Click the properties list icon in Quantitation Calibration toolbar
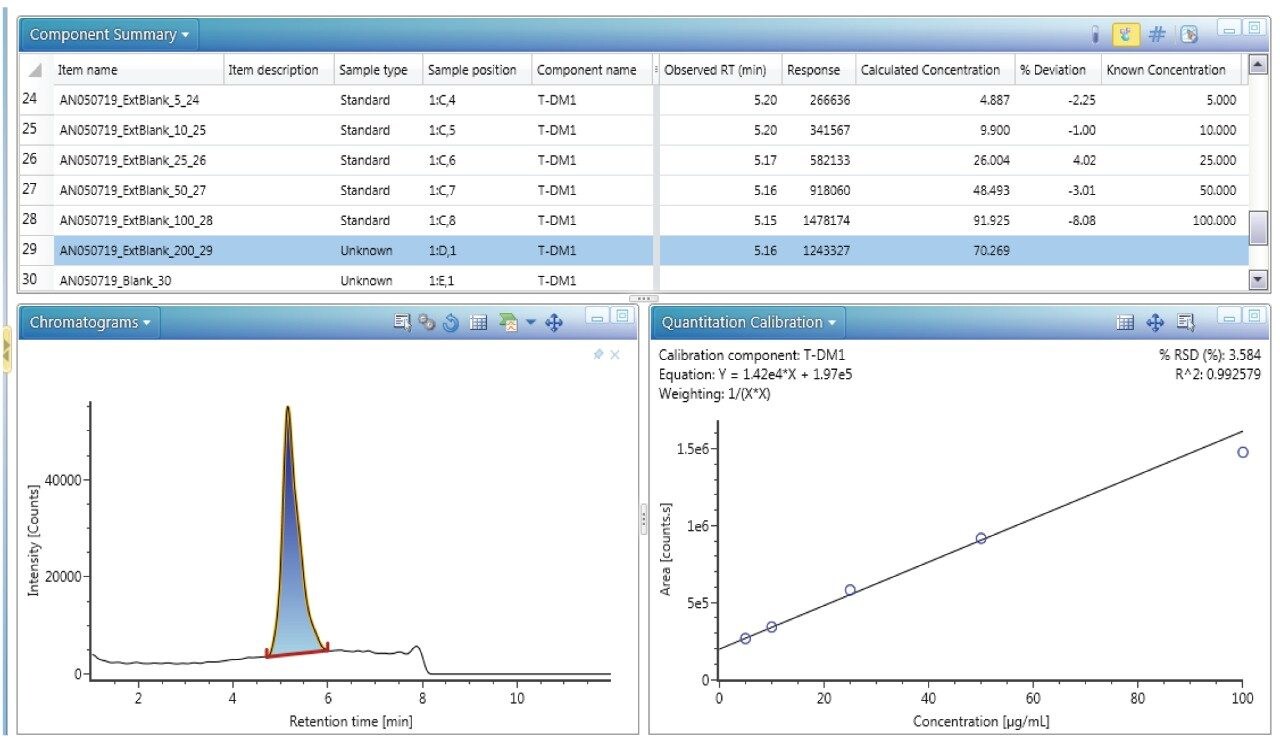 click(1186, 322)
